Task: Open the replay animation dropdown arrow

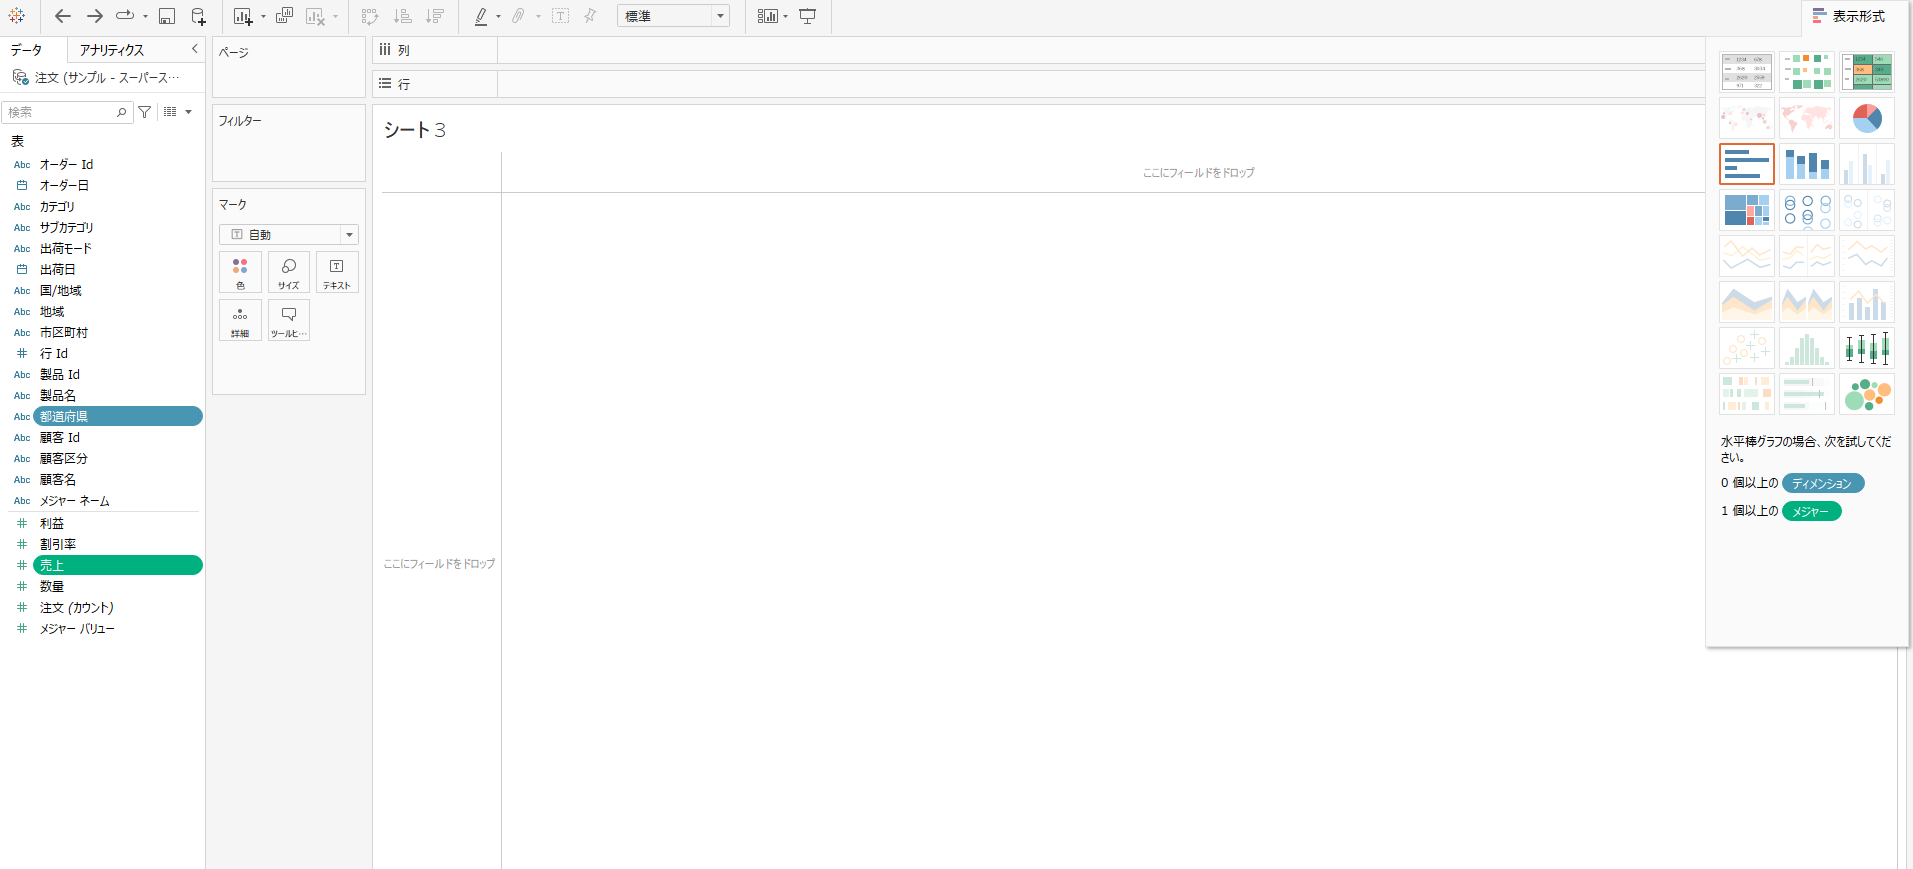Action: pos(145,17)
